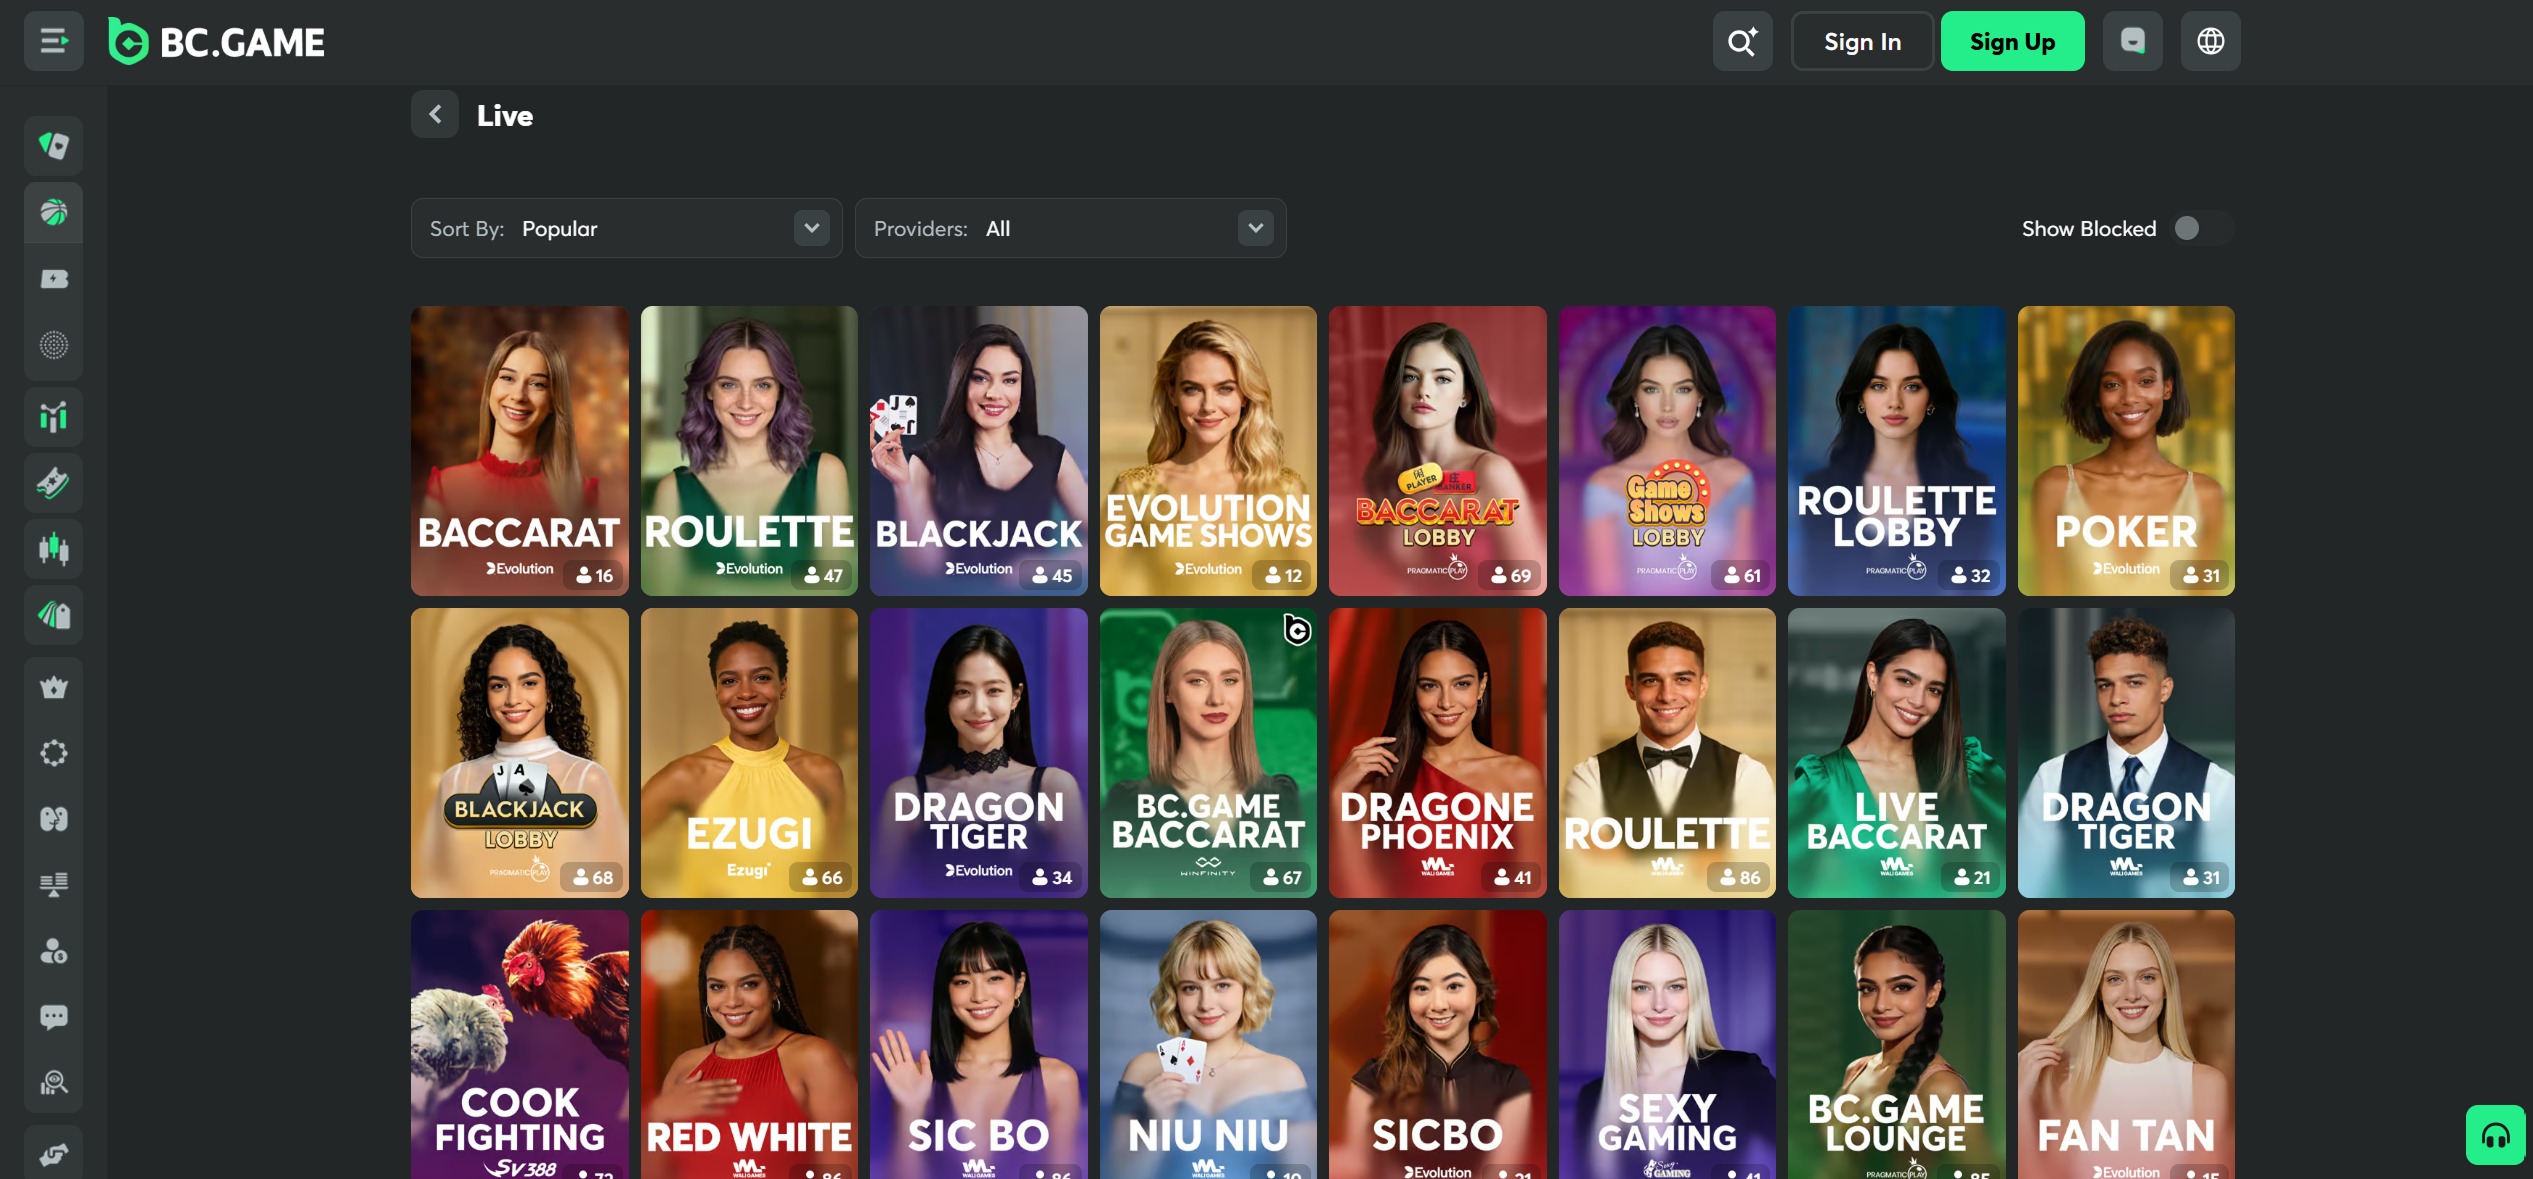Open the Casino playing-cards sidebar icon
Image resolution: width=2533 pixels, height=1179 pixels.
[54, 146]
